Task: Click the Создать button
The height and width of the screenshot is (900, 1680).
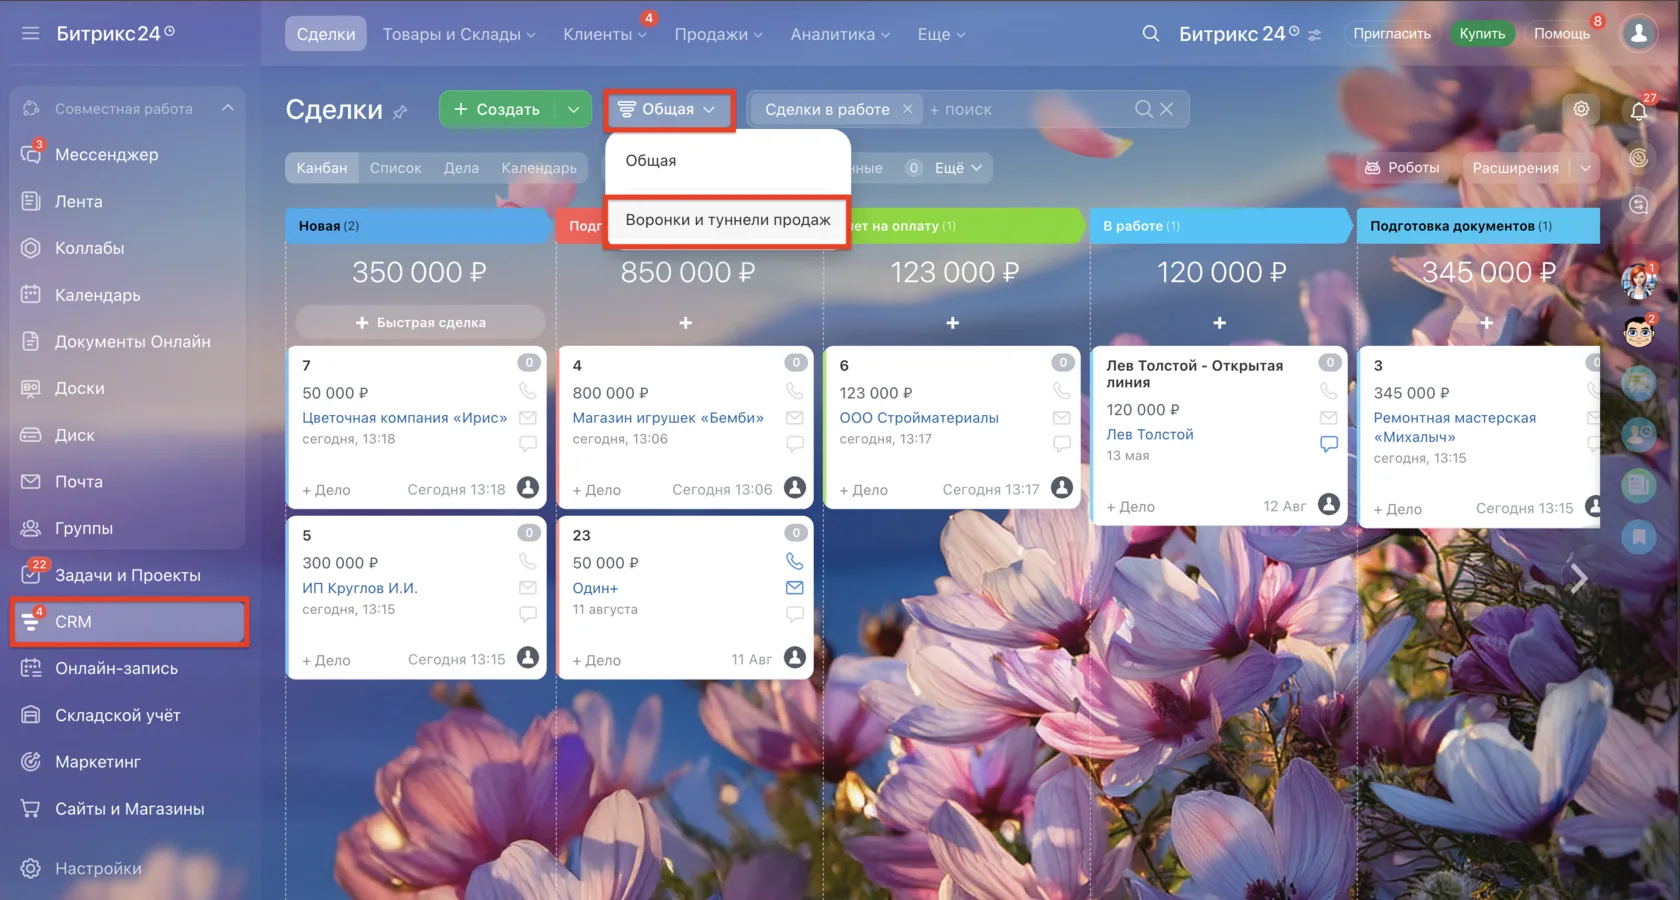Action: pyautogui.click(x=498, y=109)
